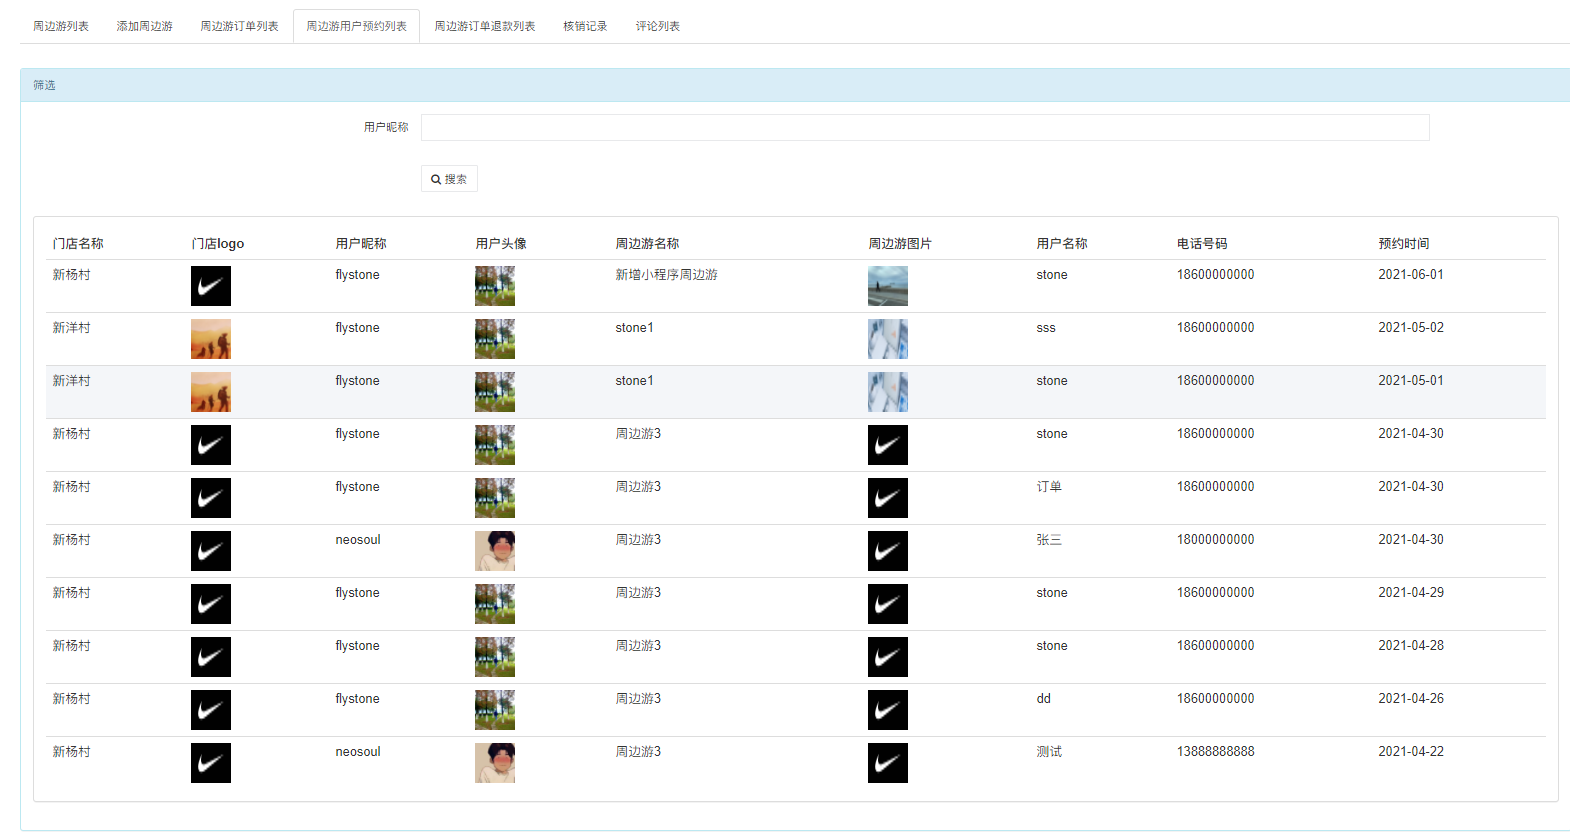Viewport: 1570px width, 839px height.
Task: Switch to 评论列表 tab
Action: (658, 26)
